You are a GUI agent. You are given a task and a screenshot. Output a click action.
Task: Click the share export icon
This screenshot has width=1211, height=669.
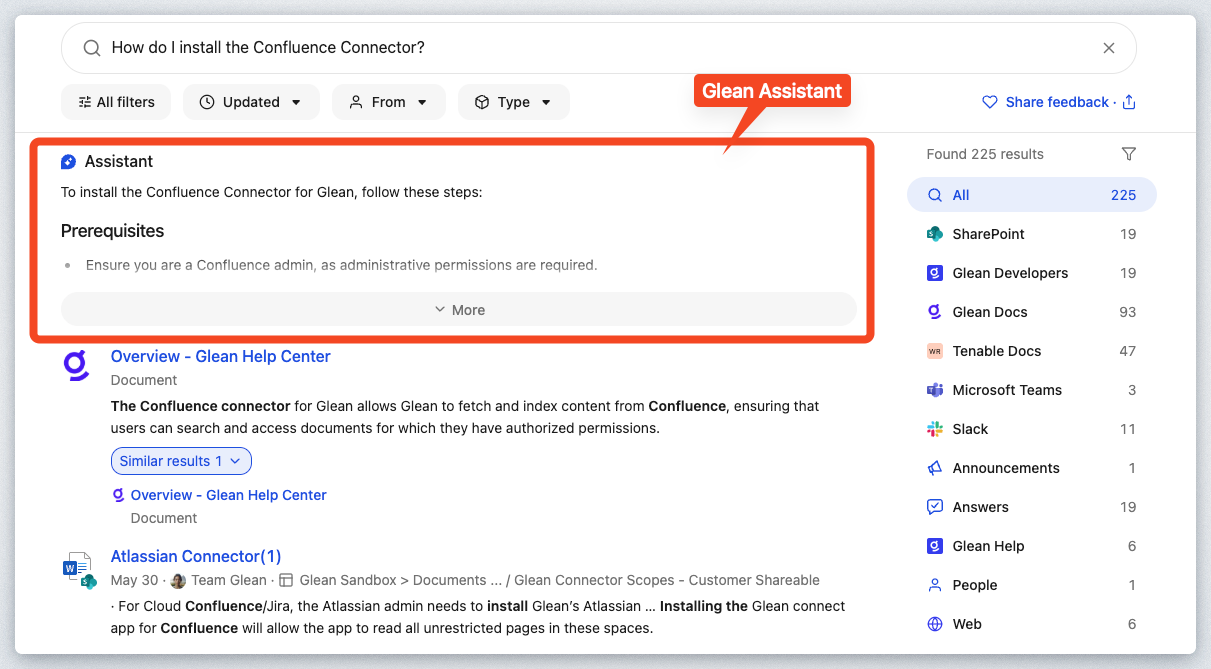click(x=1129, y=102)
